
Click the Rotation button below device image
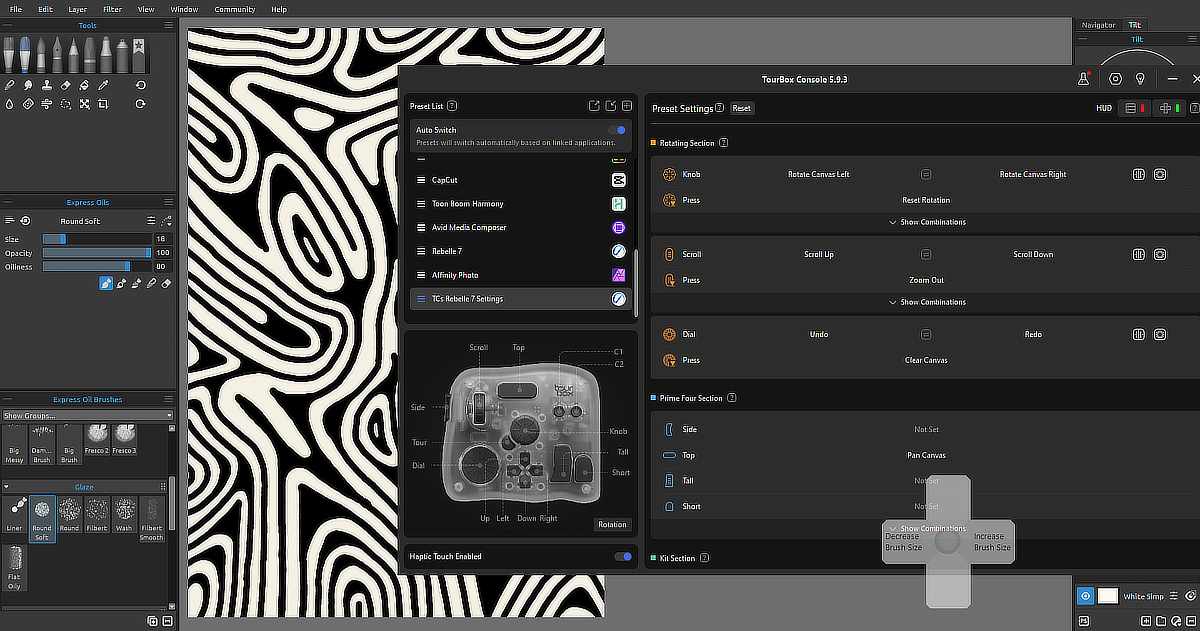tap(612, 524)
